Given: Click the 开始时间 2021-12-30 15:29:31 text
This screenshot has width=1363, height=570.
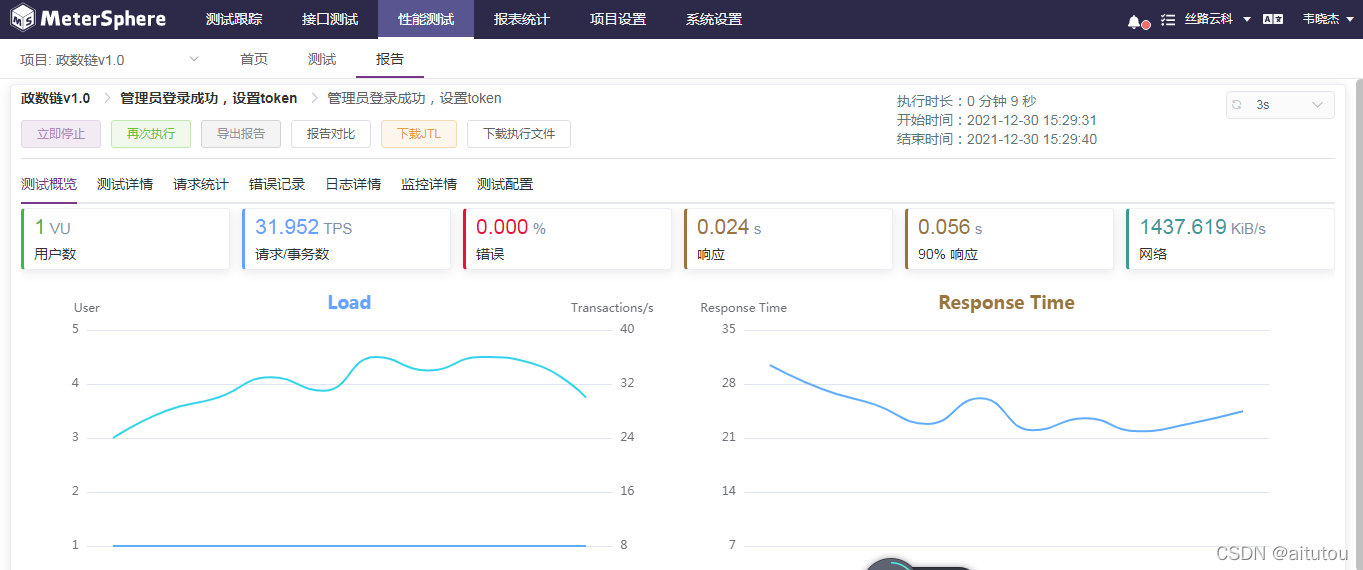Looking at the screenshot, I should (x=997, y=120).
